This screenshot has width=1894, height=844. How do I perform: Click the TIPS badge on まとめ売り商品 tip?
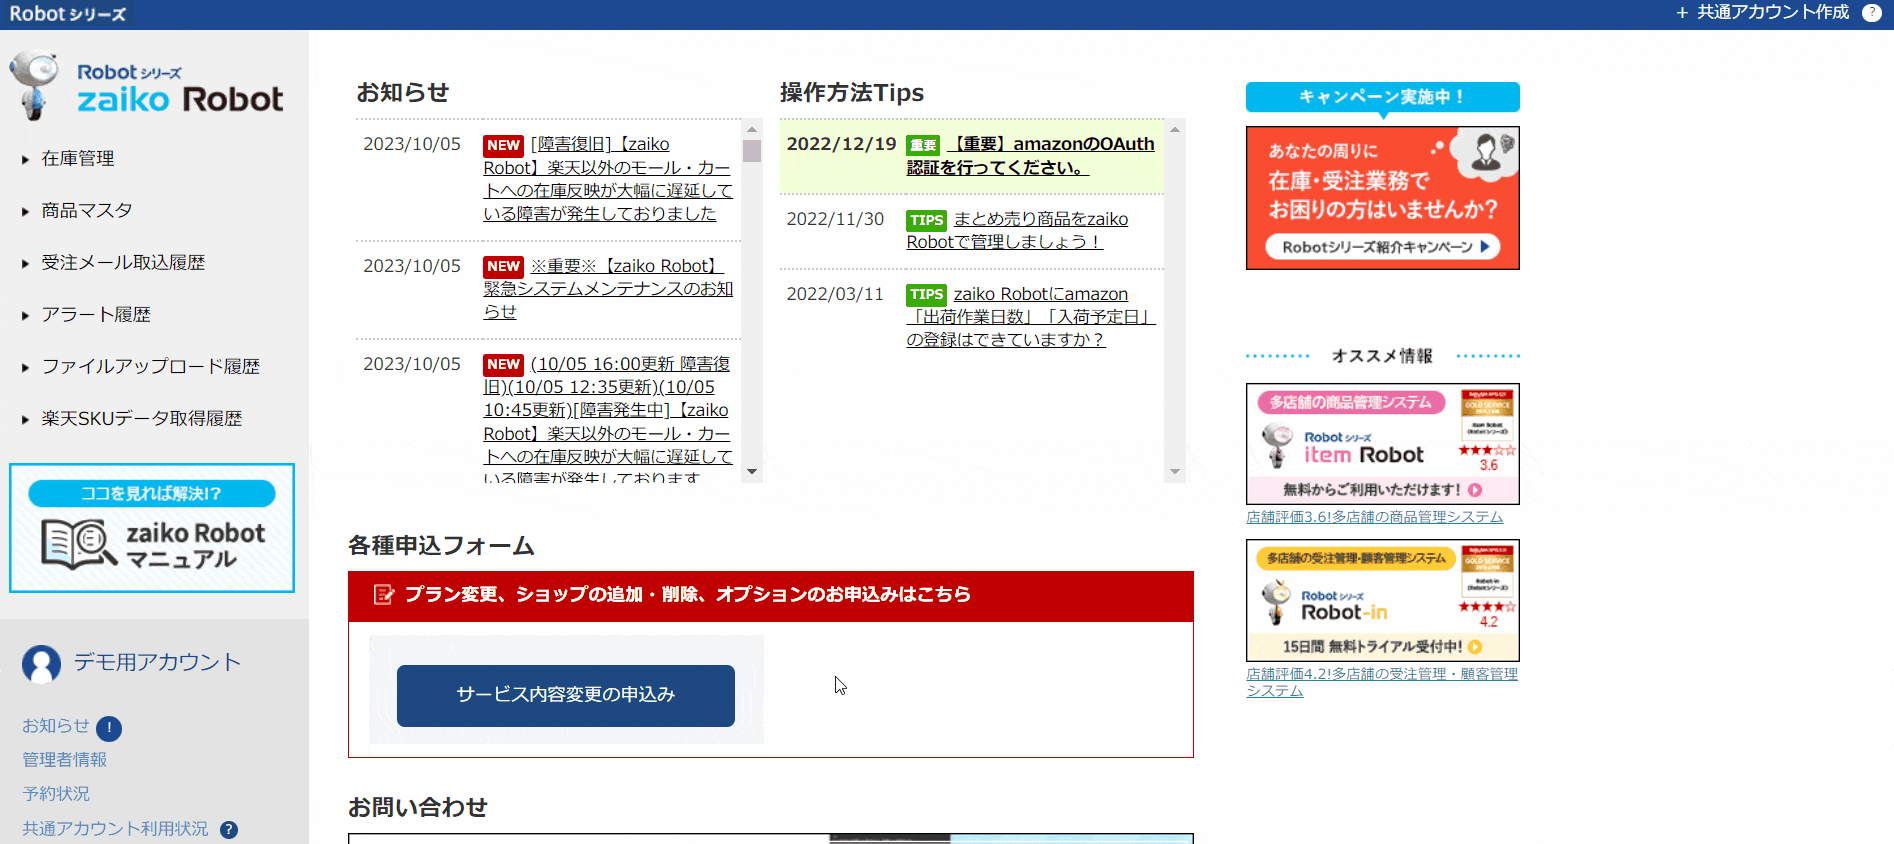click(x=926, y=220)
